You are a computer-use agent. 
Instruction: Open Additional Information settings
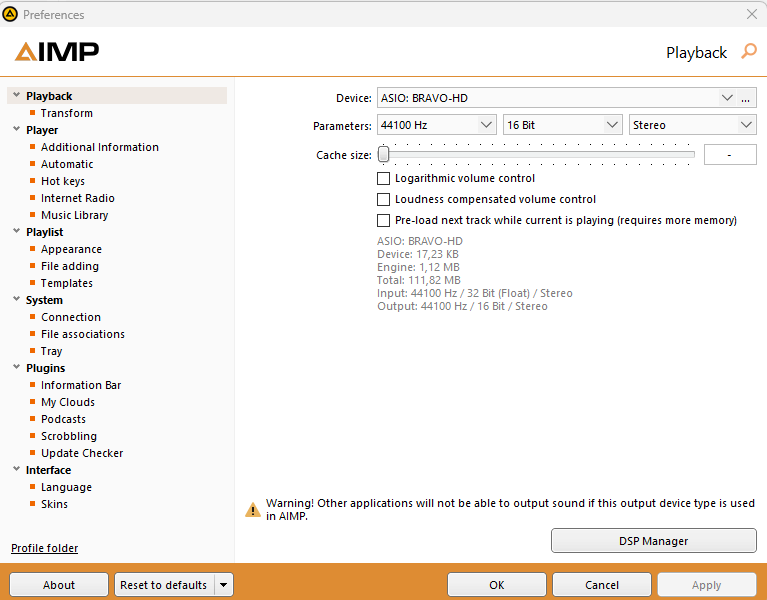(x=100, y=147)
